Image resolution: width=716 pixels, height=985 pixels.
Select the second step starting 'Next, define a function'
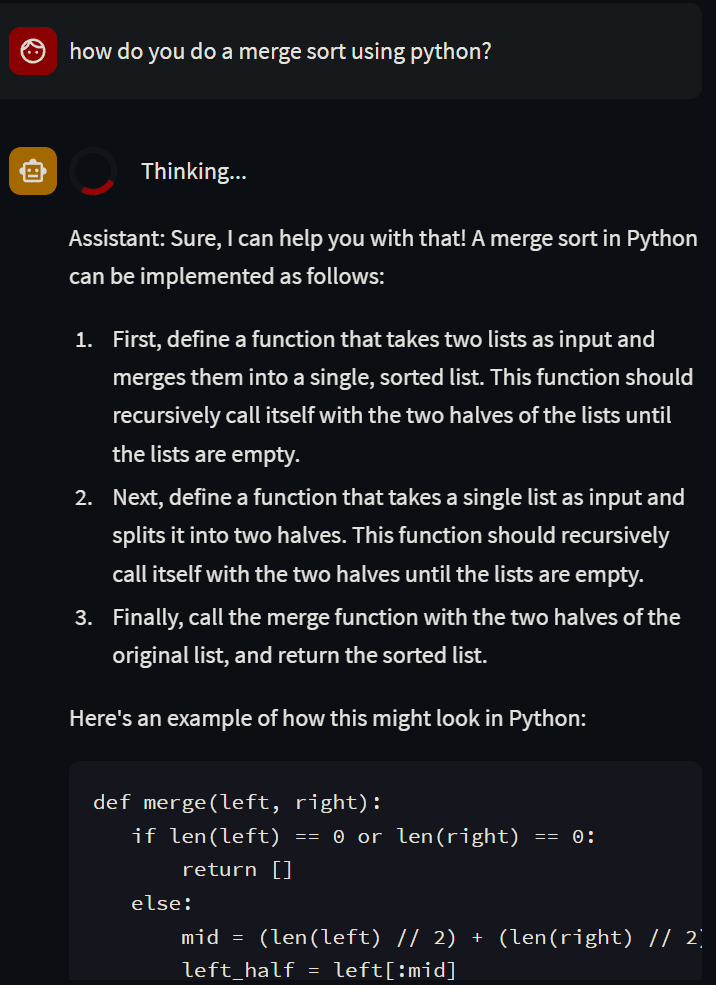tap(398, 535)
